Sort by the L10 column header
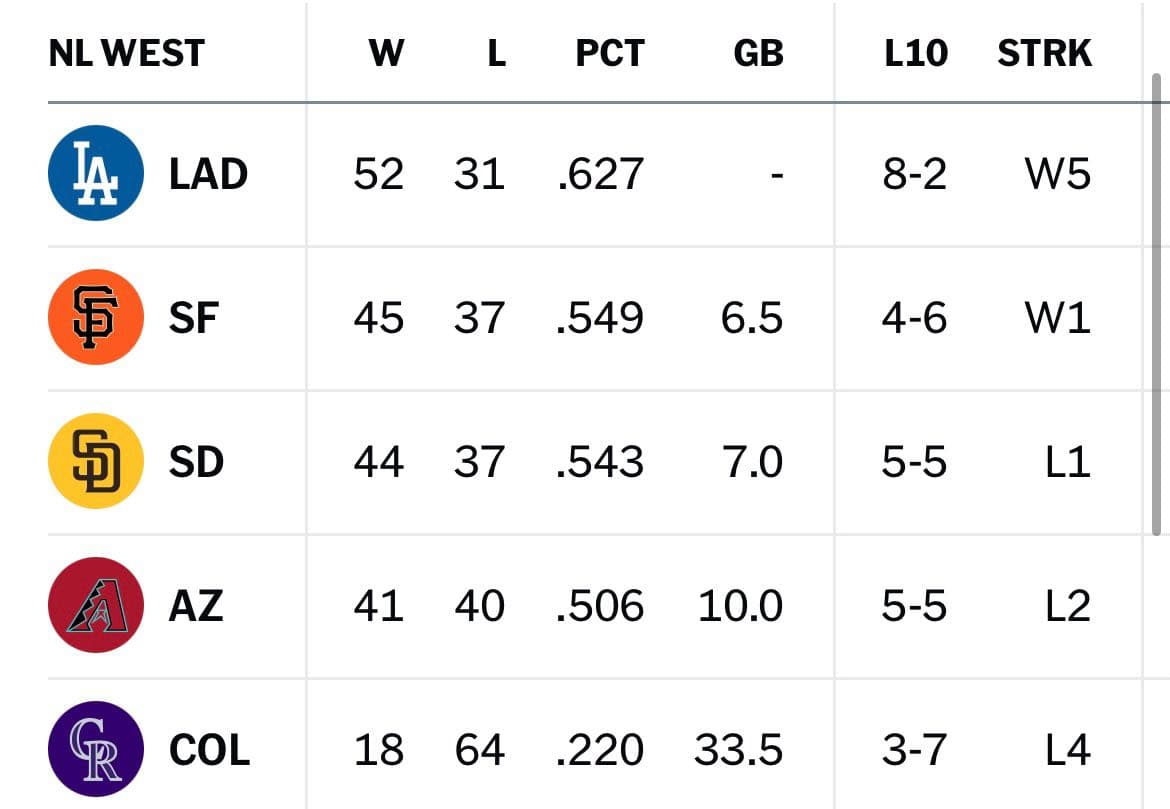Screen dimensions: 1170x809 coord(916,53)
